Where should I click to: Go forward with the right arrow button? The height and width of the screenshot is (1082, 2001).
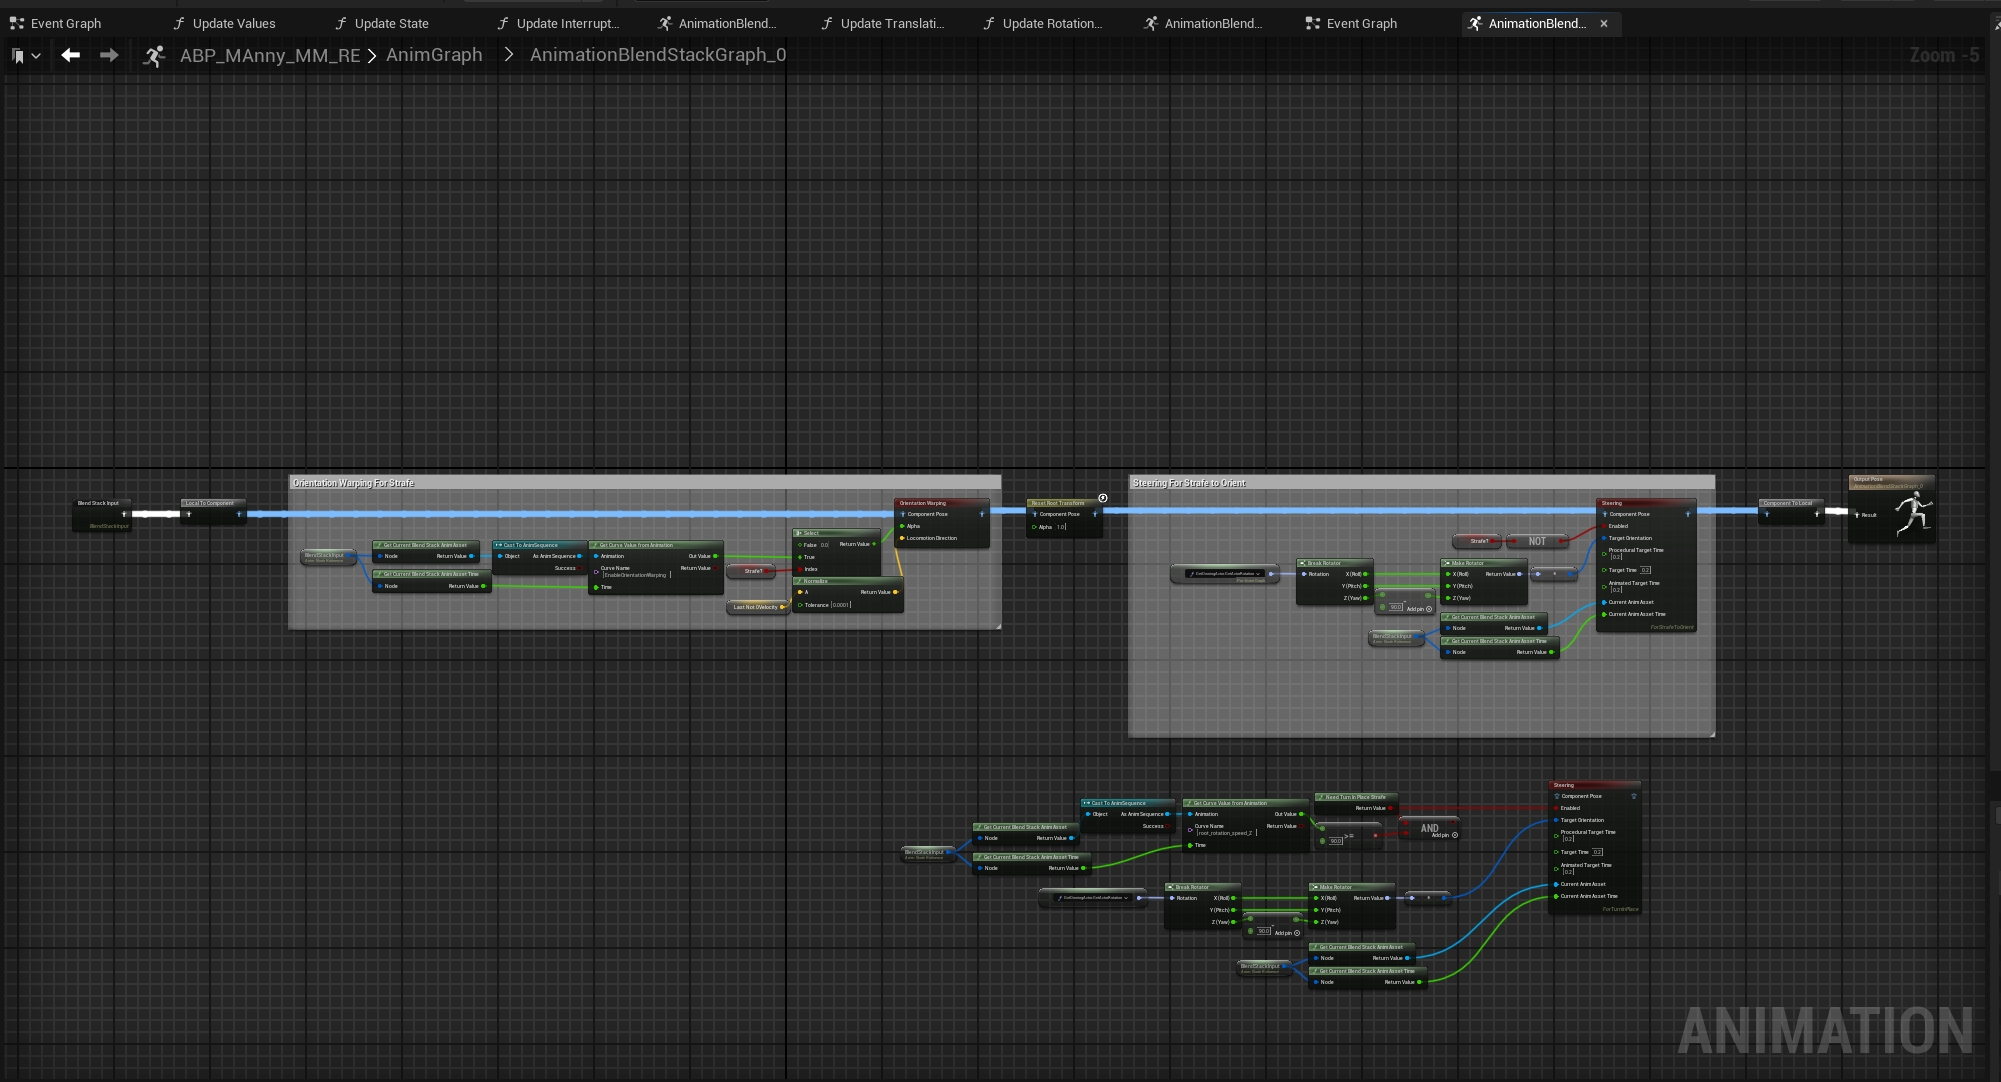click(x=109, y=55)
